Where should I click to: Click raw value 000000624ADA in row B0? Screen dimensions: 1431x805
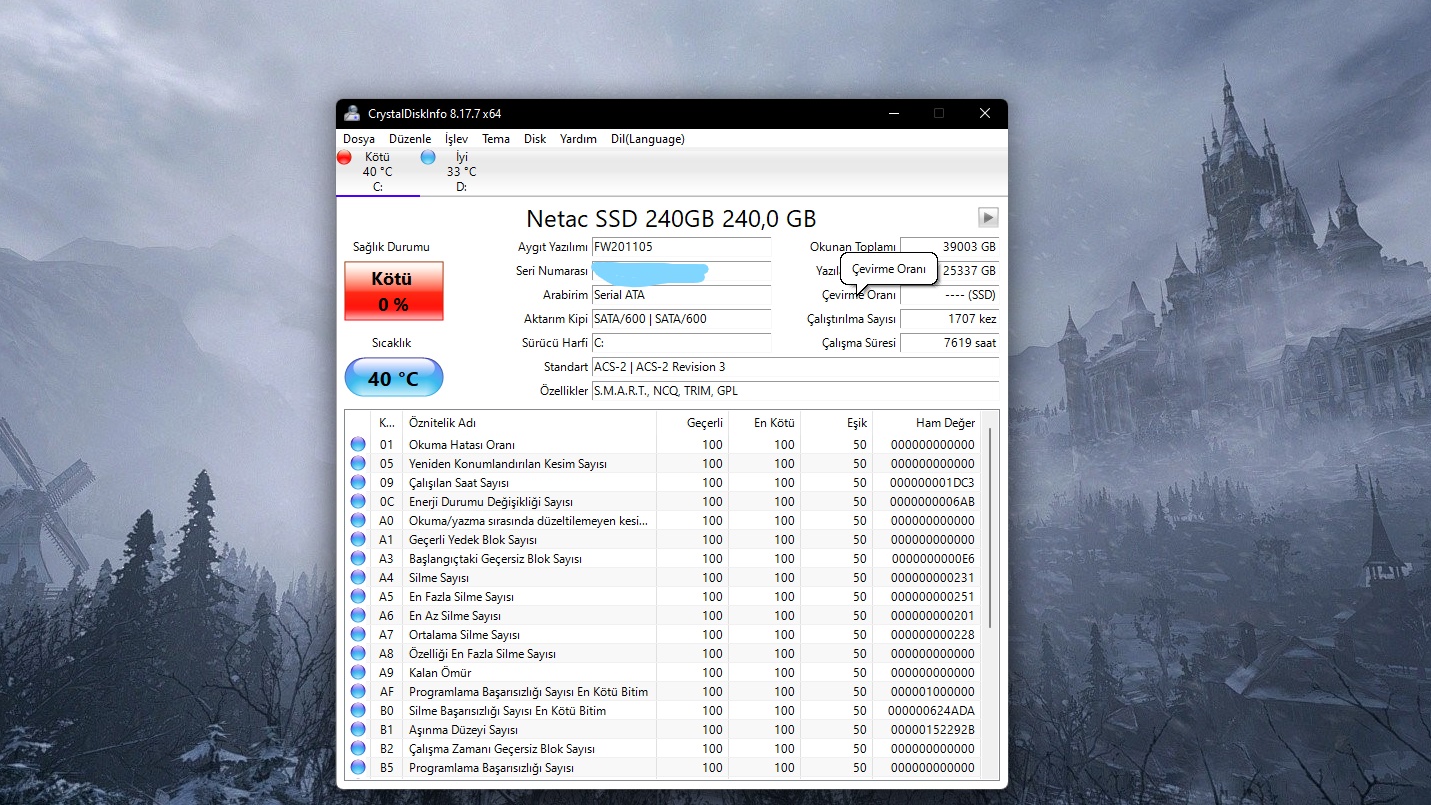pyautogui.click(x=932, y=711)
